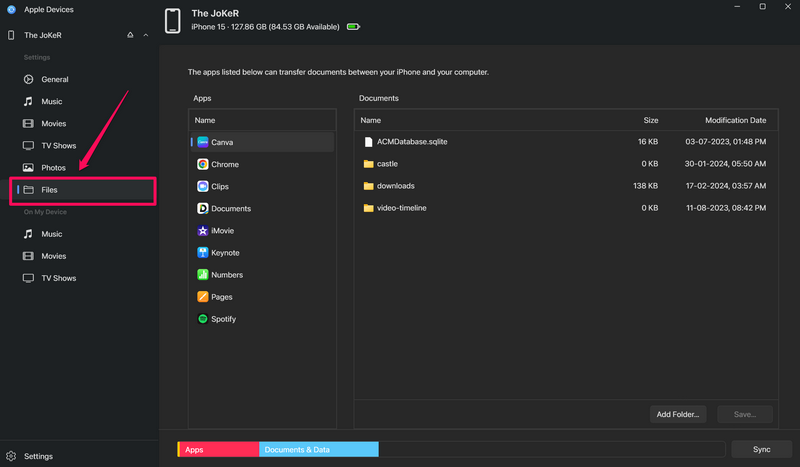Select the Numbers app icon

point(202,275)
